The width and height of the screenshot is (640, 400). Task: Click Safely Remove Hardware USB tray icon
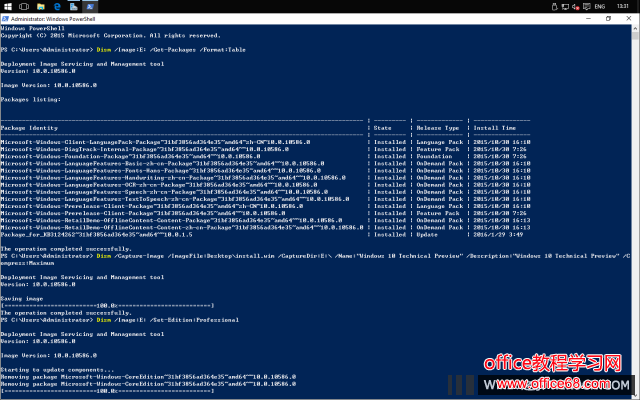point(554,6)
